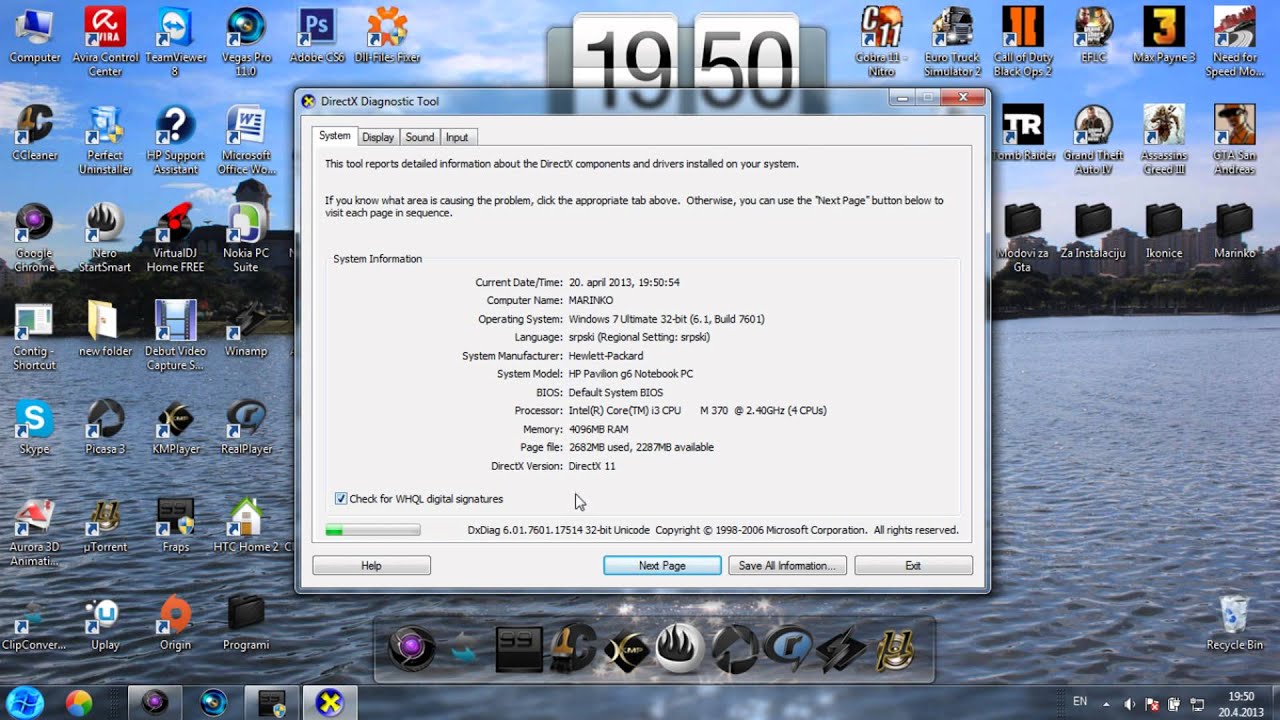Launch Nero flame icon in dock
The height and width of the screenshot is (720, 1280).
(x=679, y=649)
